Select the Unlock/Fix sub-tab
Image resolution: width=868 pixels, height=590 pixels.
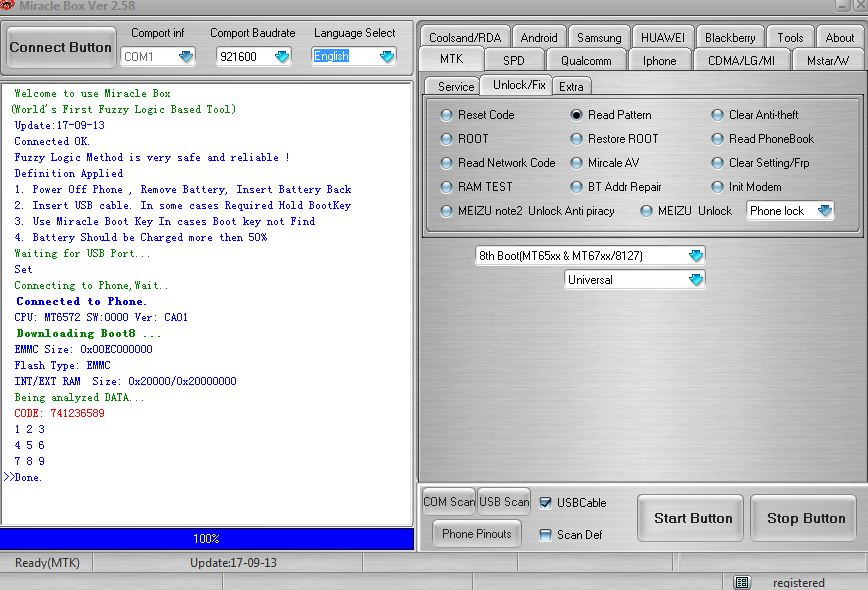click(x=519, y=85)
